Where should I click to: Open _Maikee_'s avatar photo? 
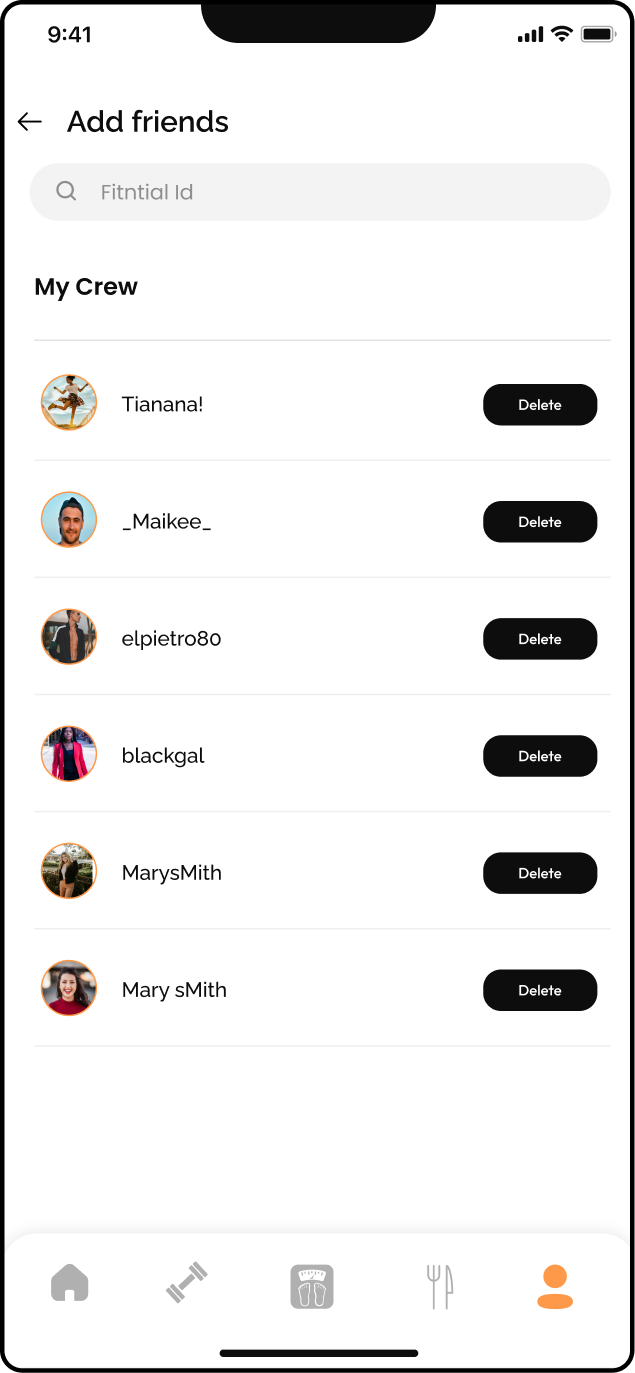[x=69, y=520]
